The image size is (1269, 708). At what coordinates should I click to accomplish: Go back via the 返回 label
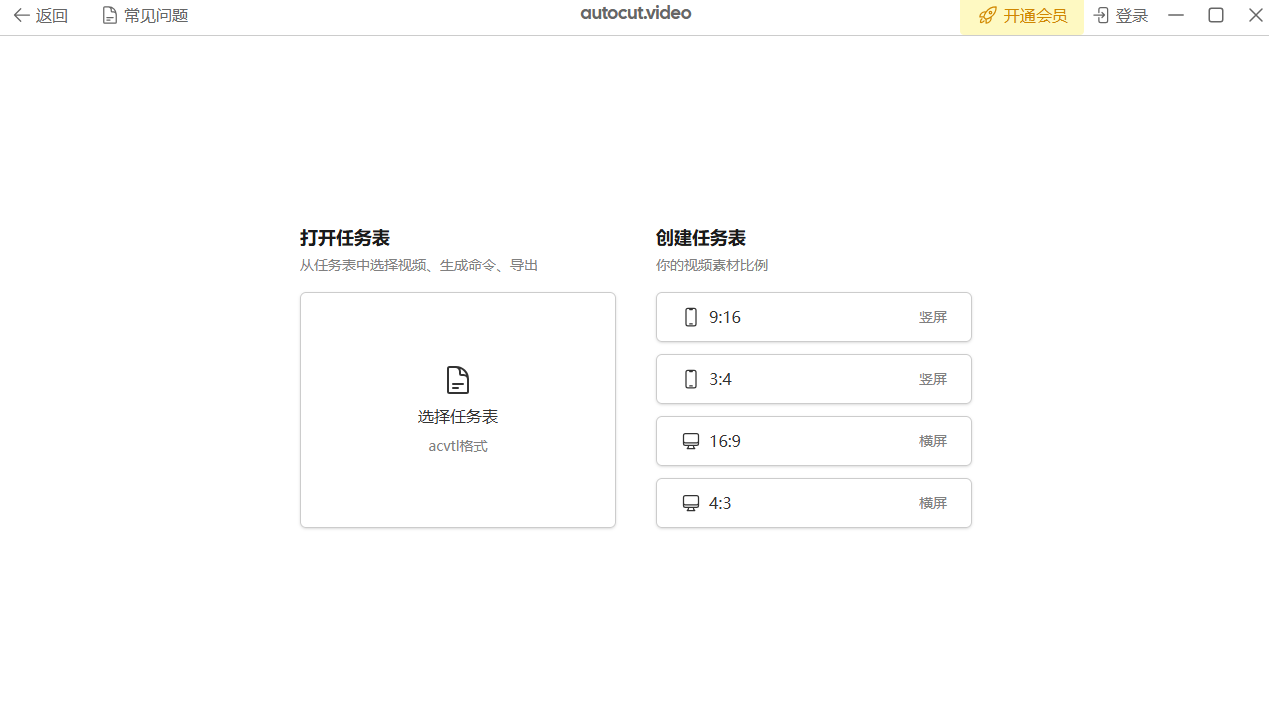coord(52,16)
